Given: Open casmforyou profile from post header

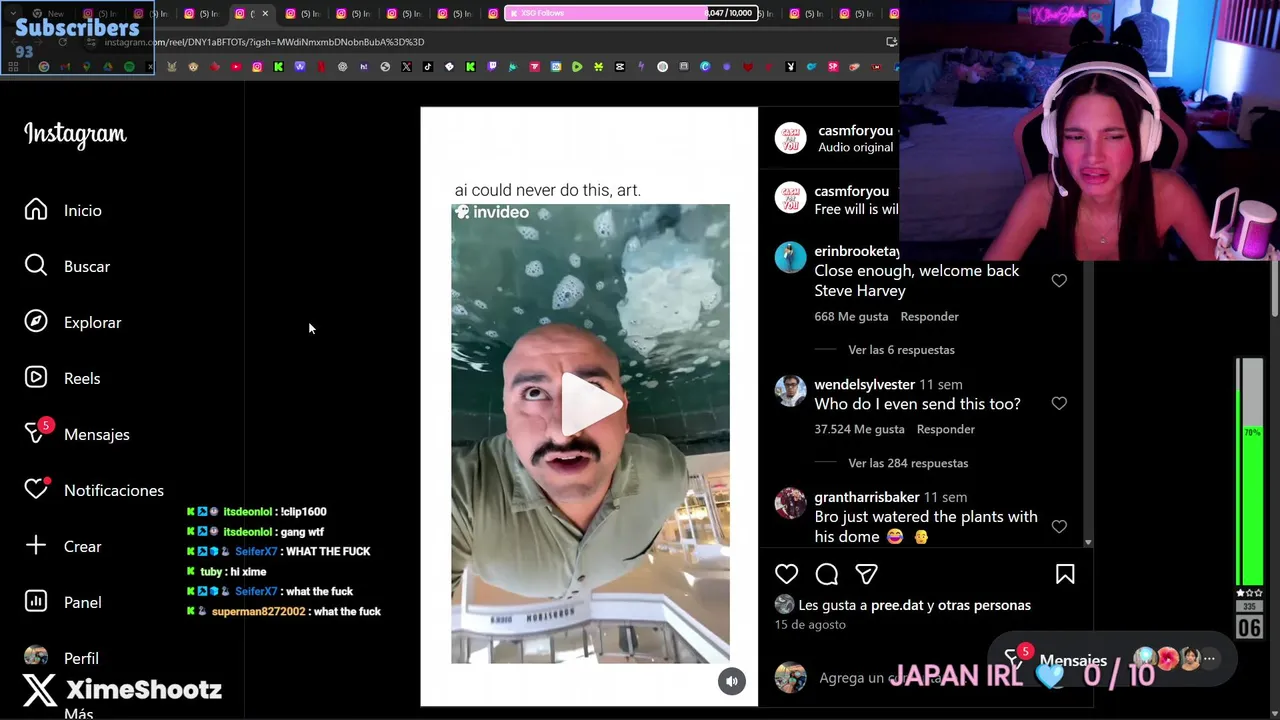Looking at the screenshot, I should pos(855,131).
